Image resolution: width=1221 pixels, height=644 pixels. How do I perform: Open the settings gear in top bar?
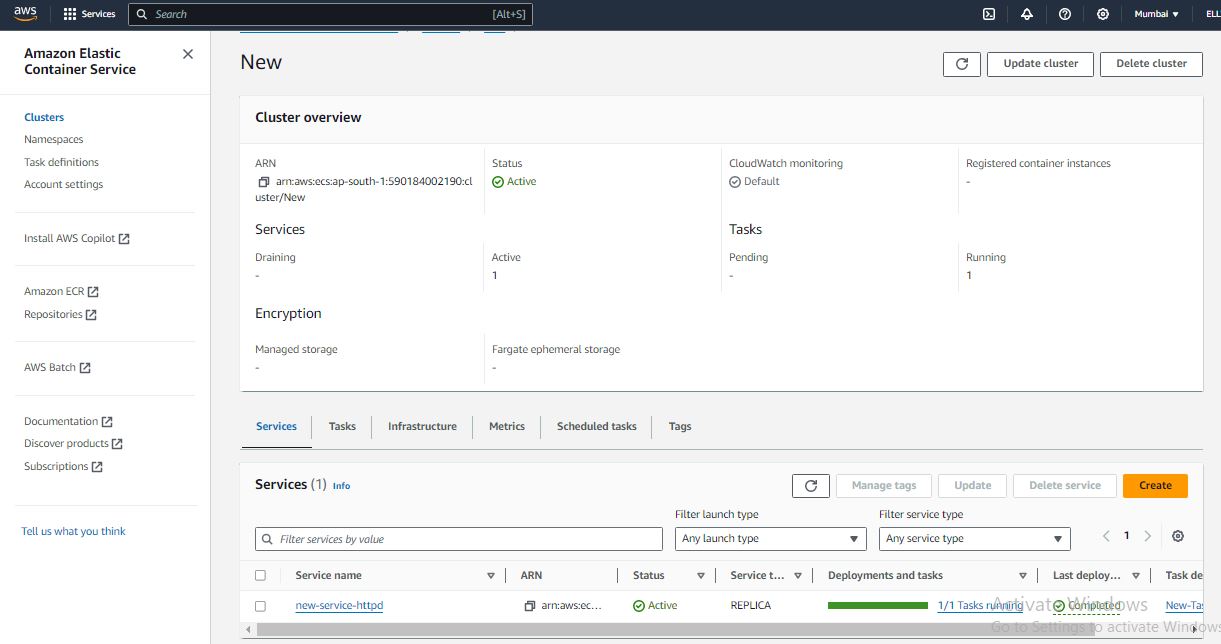(x=1102, y=14)
